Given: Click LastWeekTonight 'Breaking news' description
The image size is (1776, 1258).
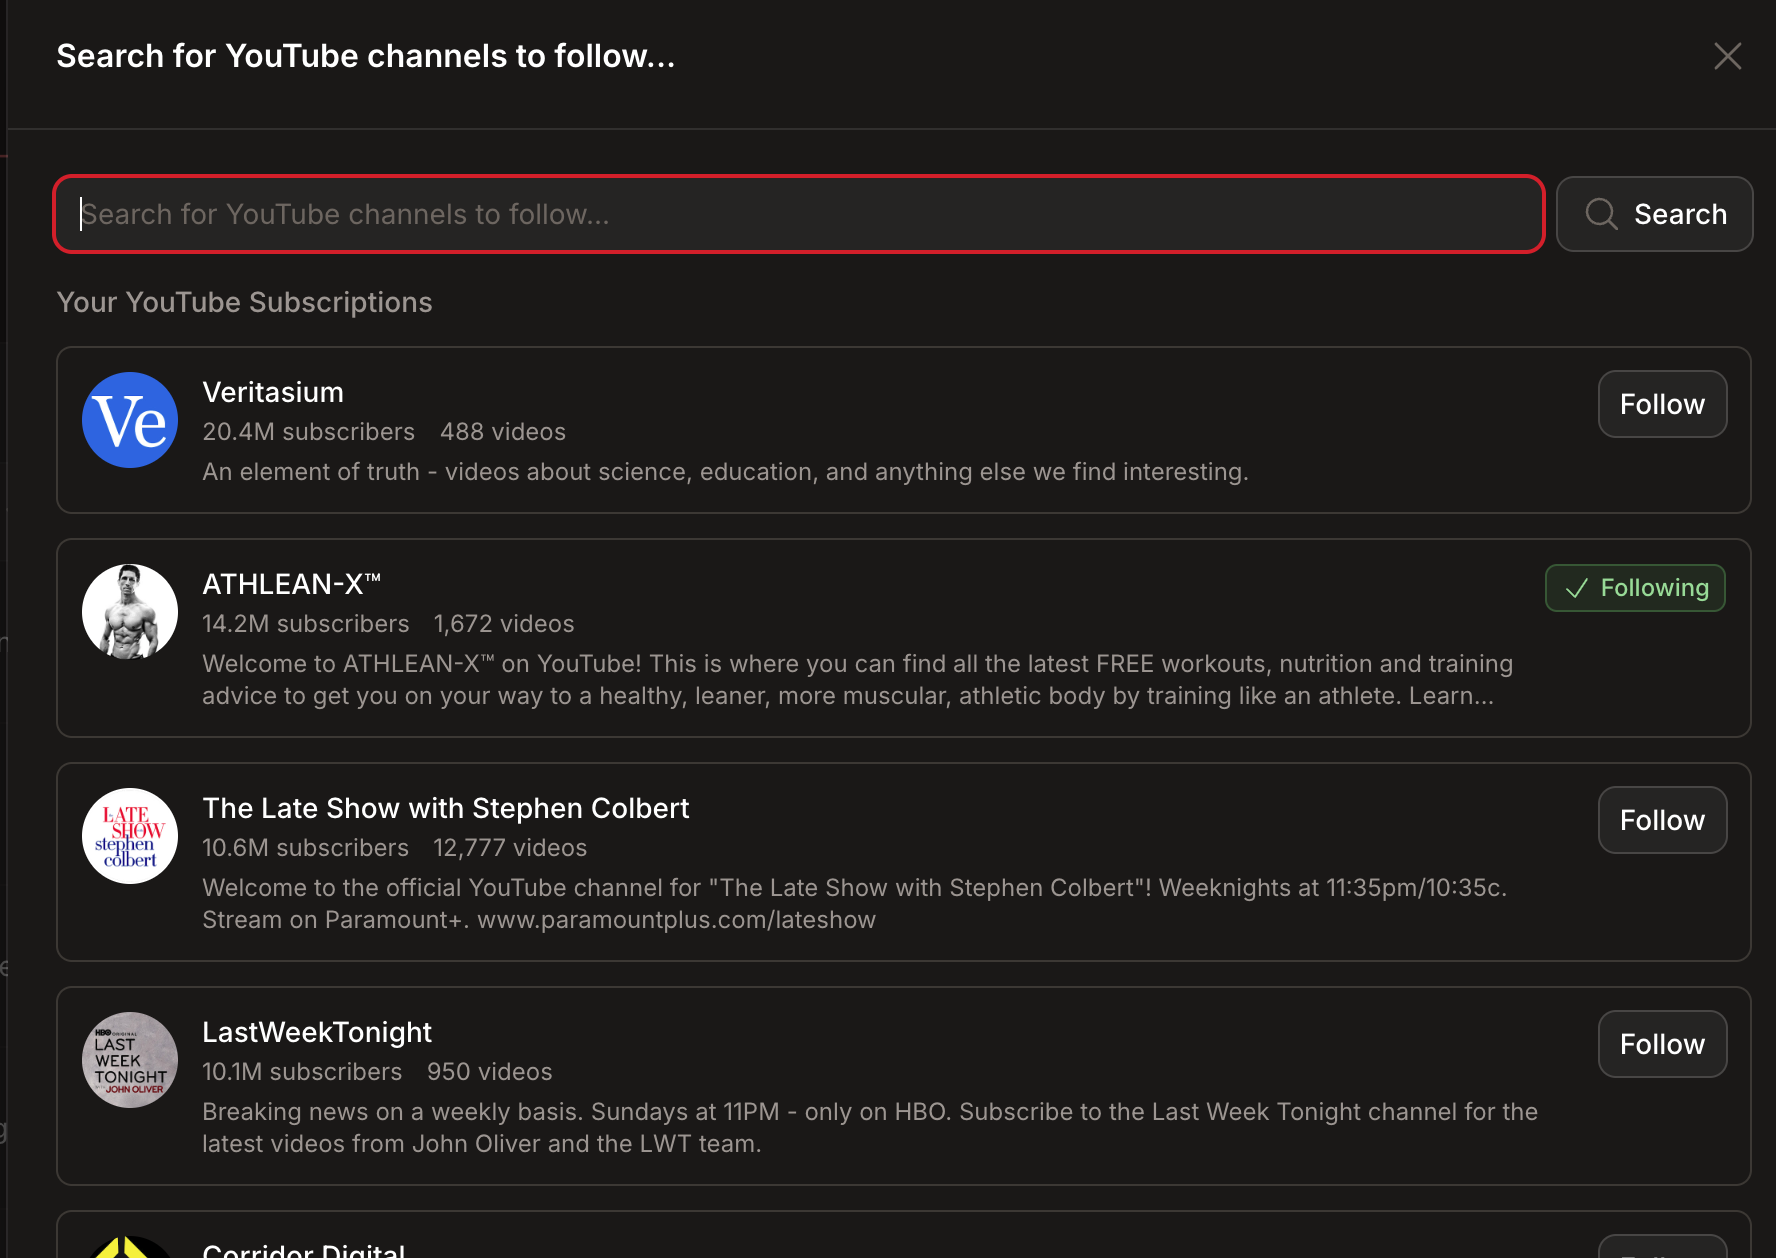Looking at the screenshot, I should (870, 1128).
